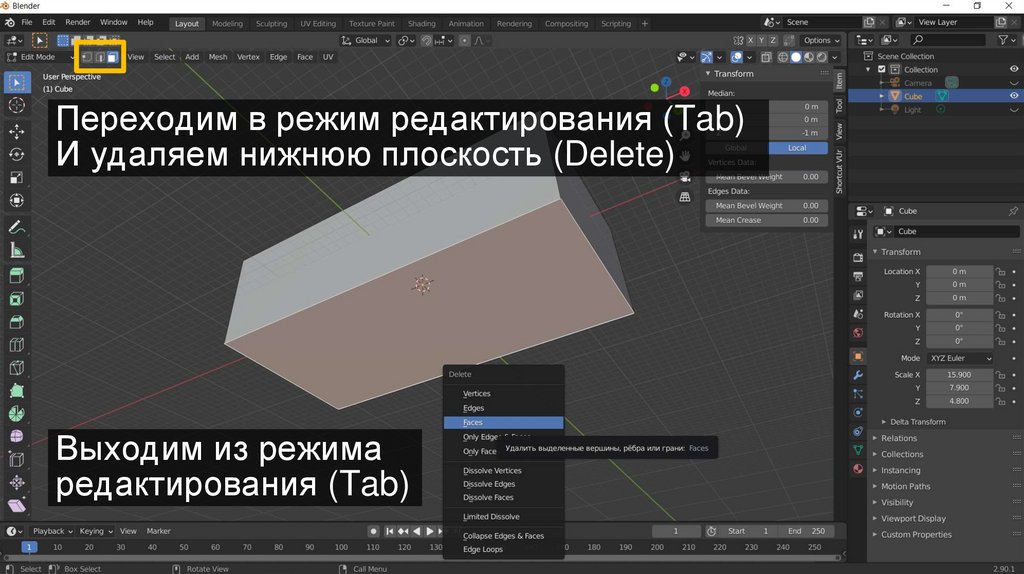Select the Poly Build tool
The width and height of the screenshot is (1024, 574).
pyautogui.click(x=16, y=391)
